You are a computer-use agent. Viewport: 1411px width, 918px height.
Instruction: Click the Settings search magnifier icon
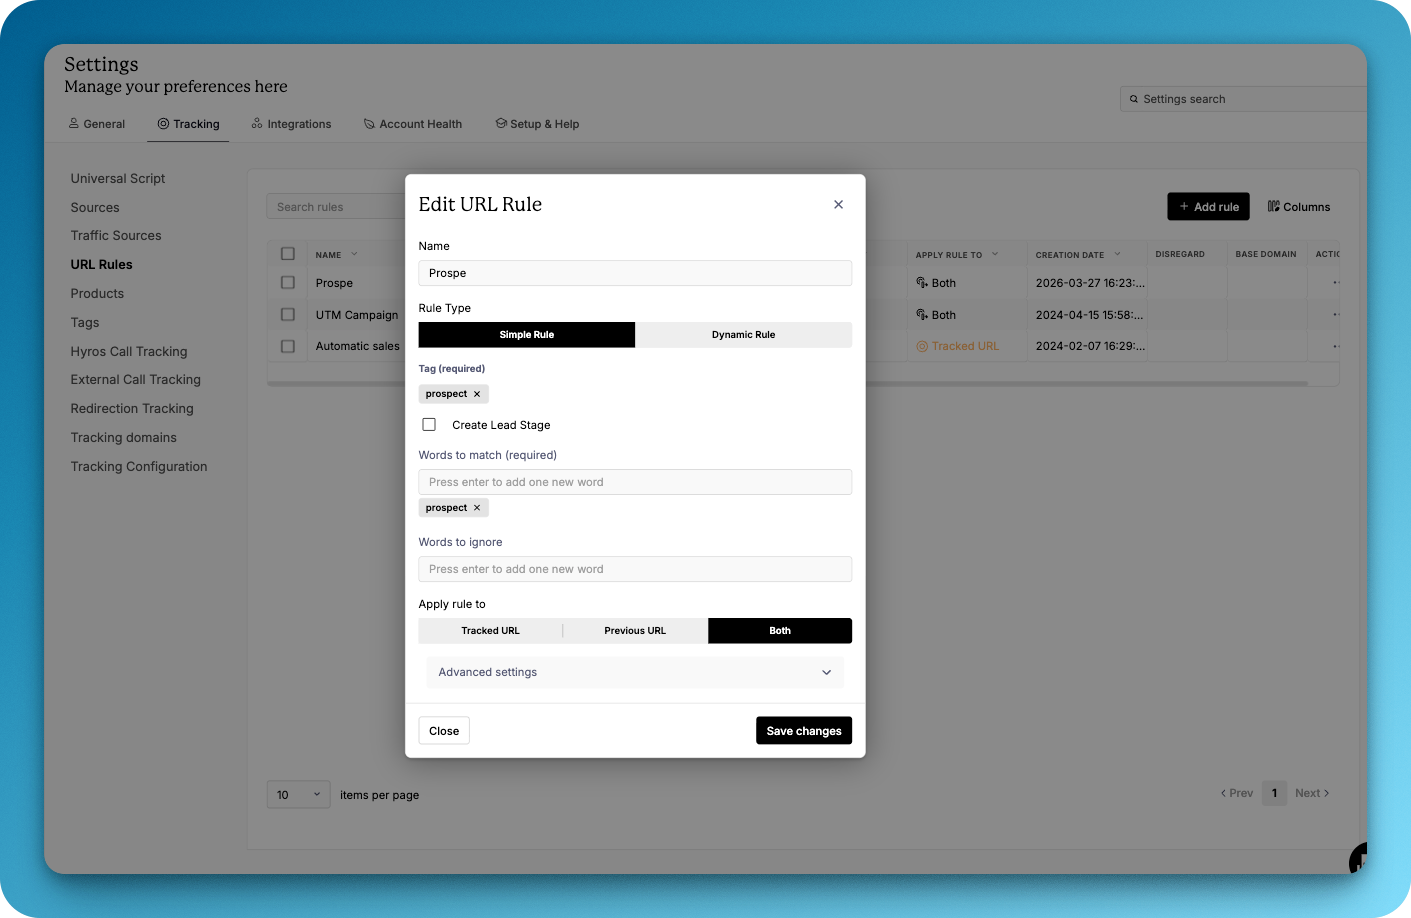point(1134,99)
